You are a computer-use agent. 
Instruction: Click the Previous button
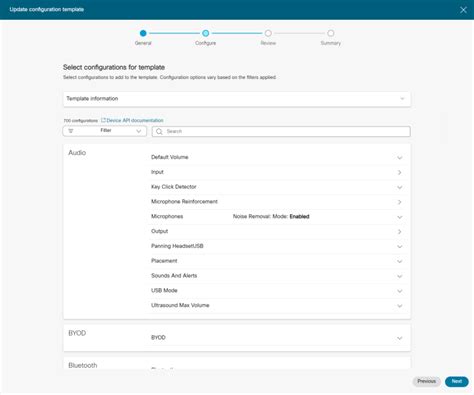pos(426,381)
